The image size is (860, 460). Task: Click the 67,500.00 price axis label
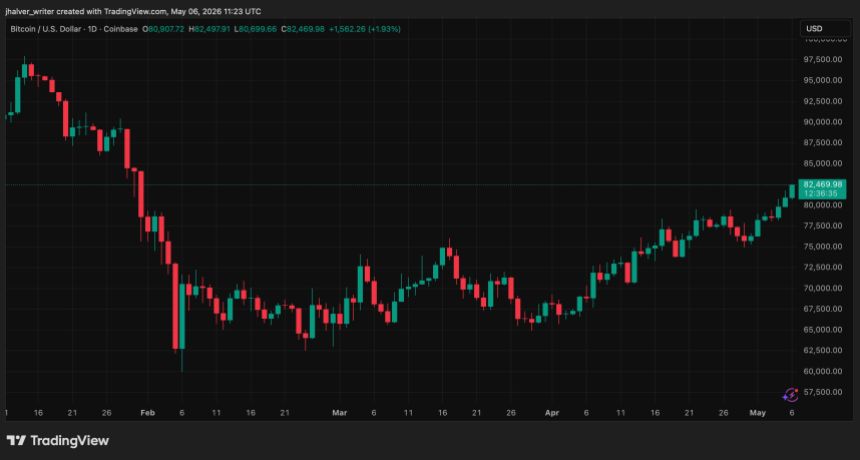tap(823, 309)
